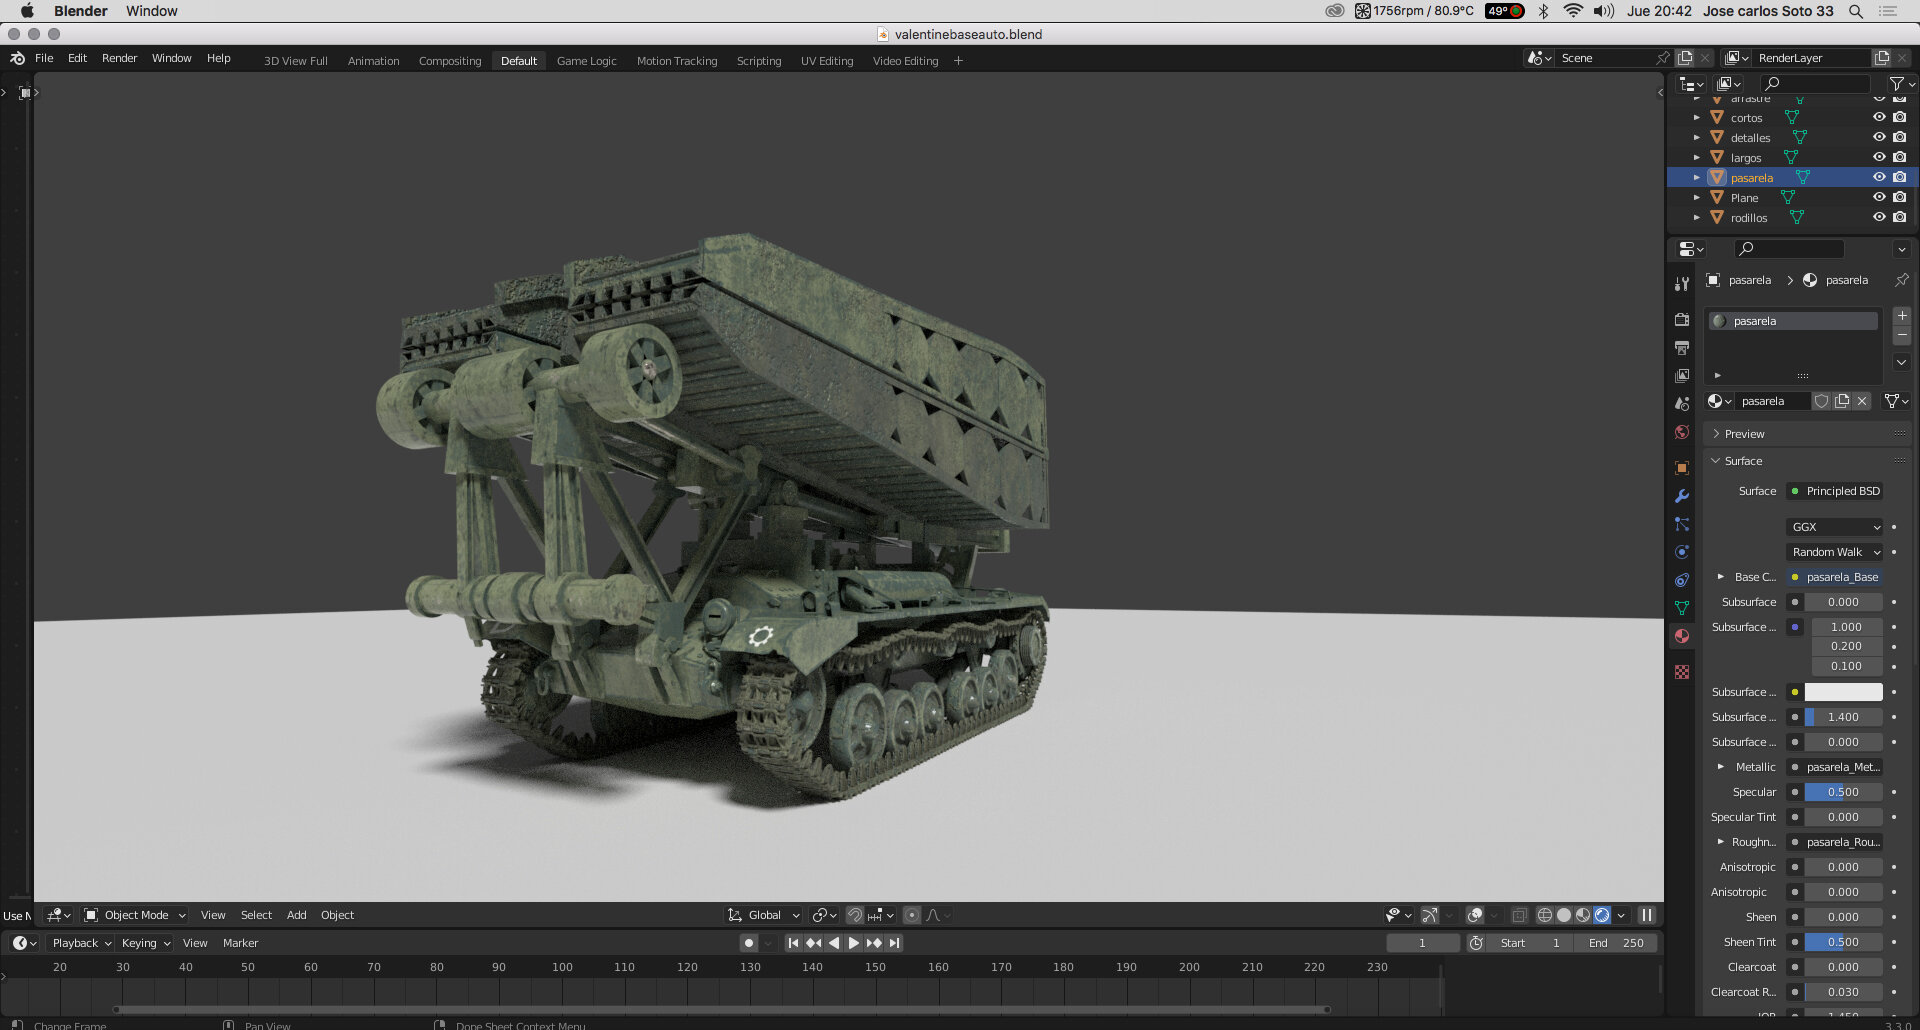Open the Global transform orientation dropdown
The height and width of the screenshot is (1030, 1920).
764,915
